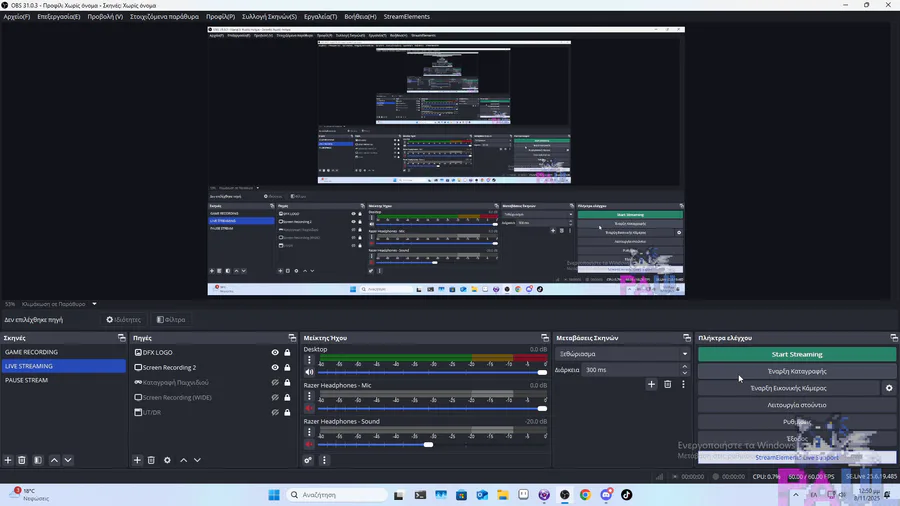The image size is (900, 506).
Task: Show the UT/DR source
Action: (275, 412)
